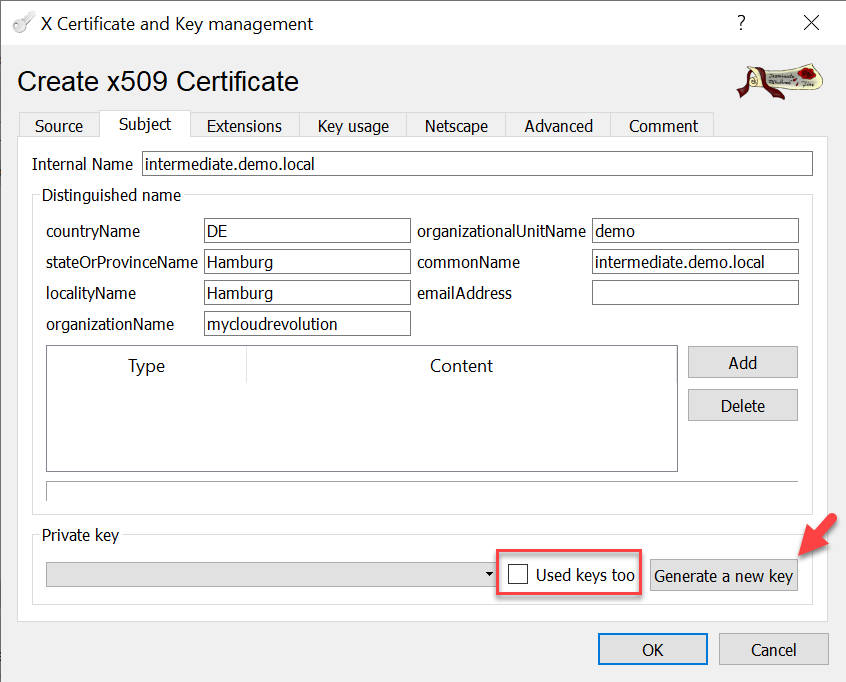The height and width of the screenshot is (682, 846).
Task: Show the Advanced tab
Action: tap(558, 126)
